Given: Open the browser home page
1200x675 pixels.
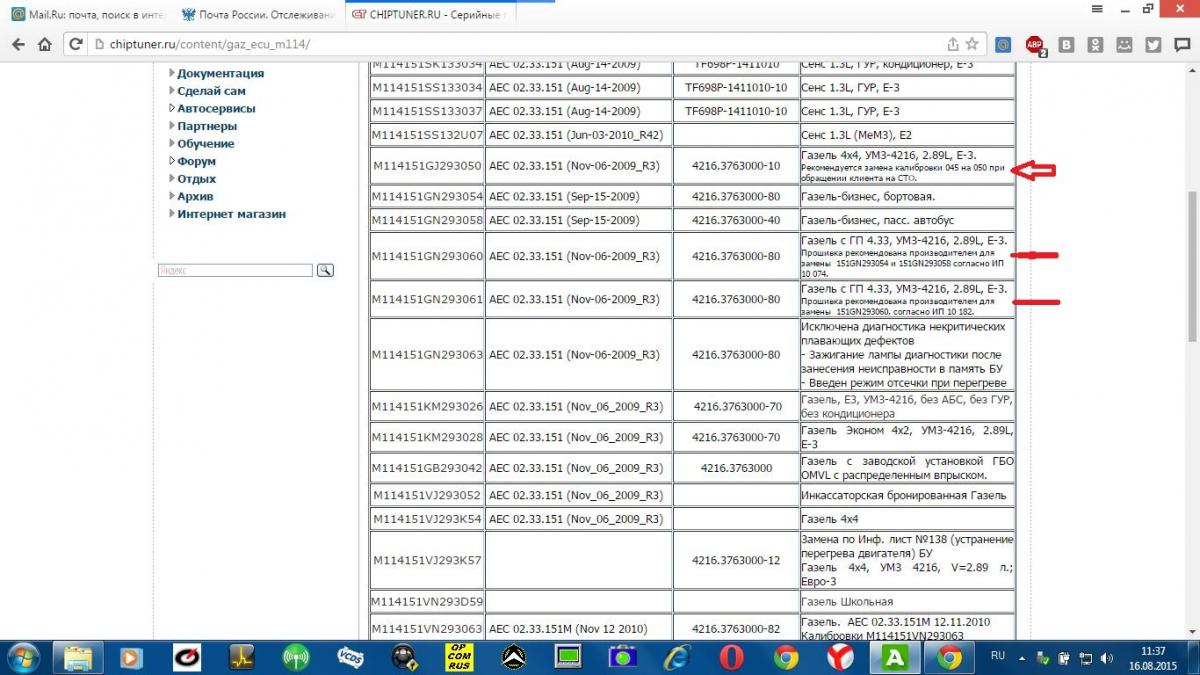Looking at the screenshot, I should (45, 45).
